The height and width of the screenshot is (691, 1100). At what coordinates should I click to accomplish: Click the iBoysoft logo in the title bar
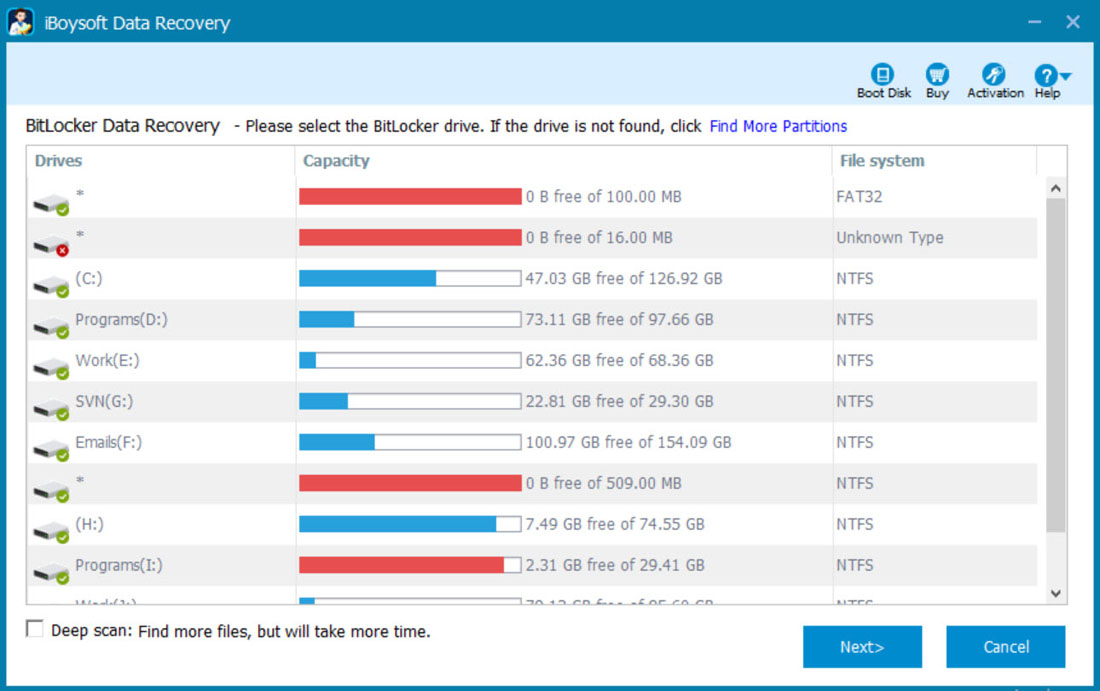(x=21, y=21)
